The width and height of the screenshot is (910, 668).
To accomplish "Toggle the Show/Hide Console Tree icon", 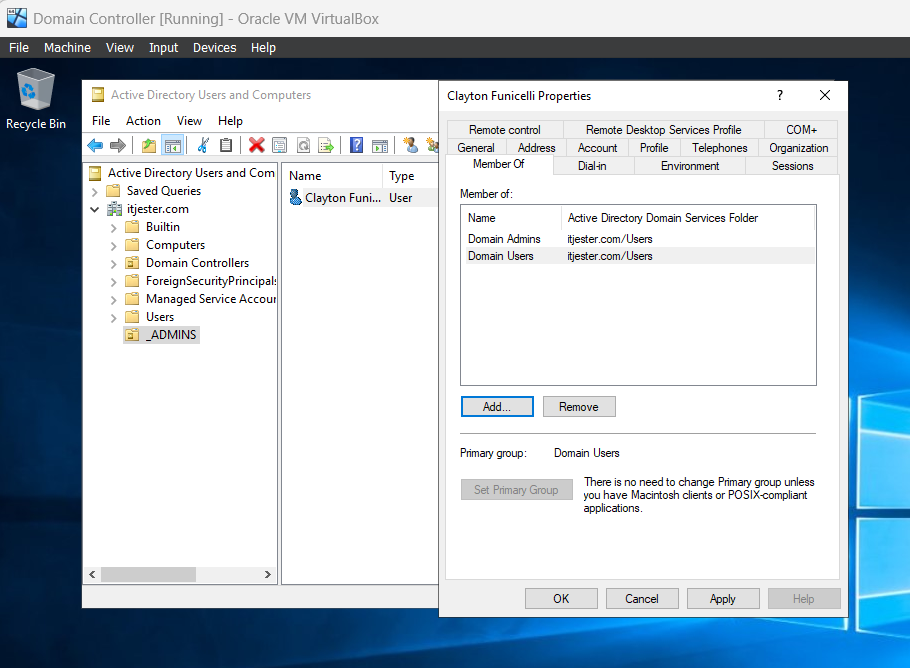I will click(x=173, y=145).
